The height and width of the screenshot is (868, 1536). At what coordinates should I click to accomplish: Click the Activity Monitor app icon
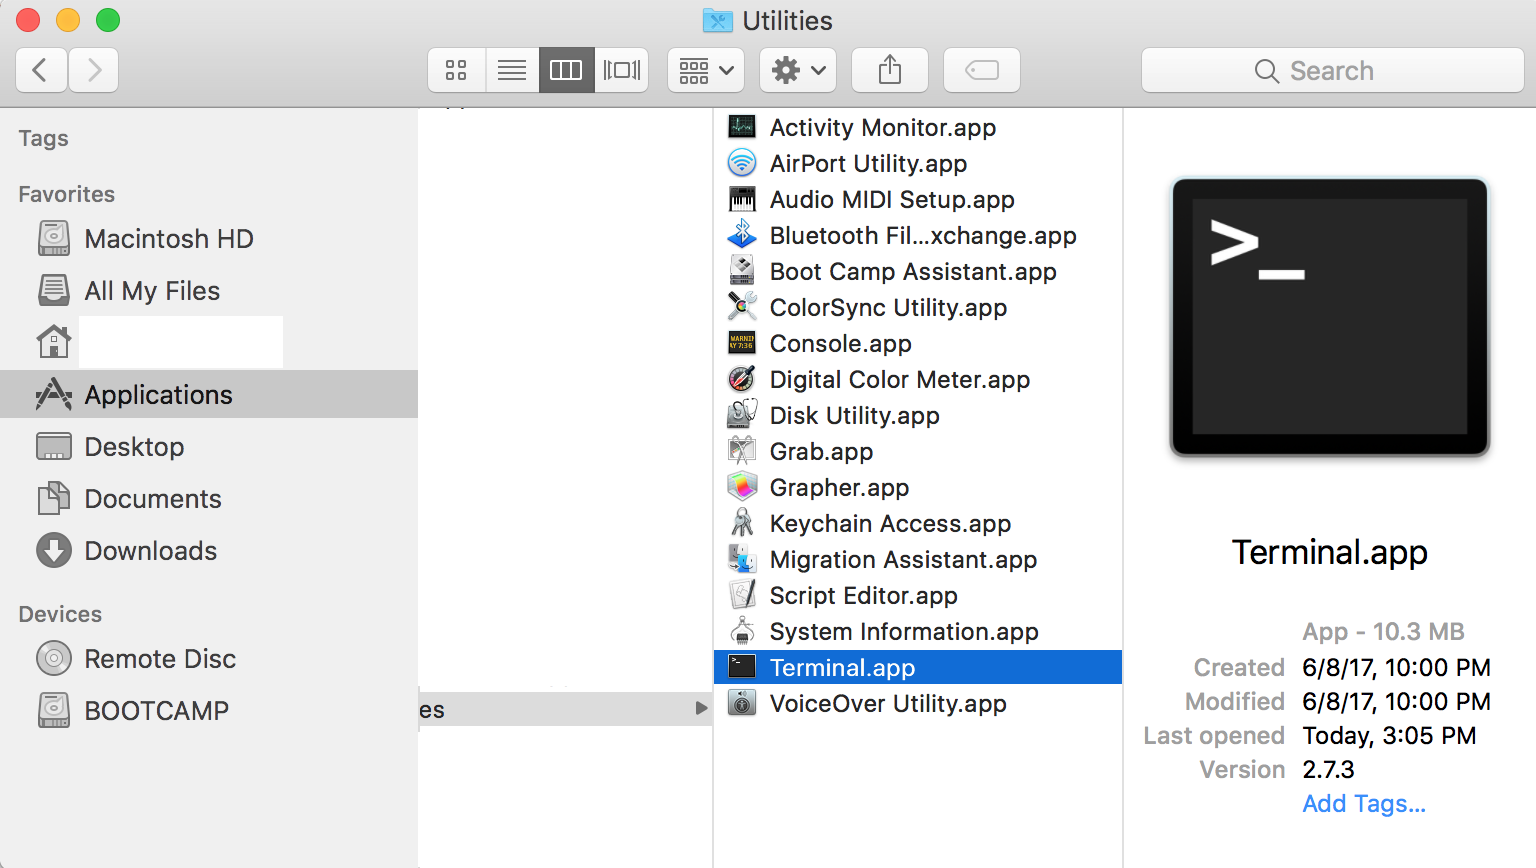click(742, 127)
